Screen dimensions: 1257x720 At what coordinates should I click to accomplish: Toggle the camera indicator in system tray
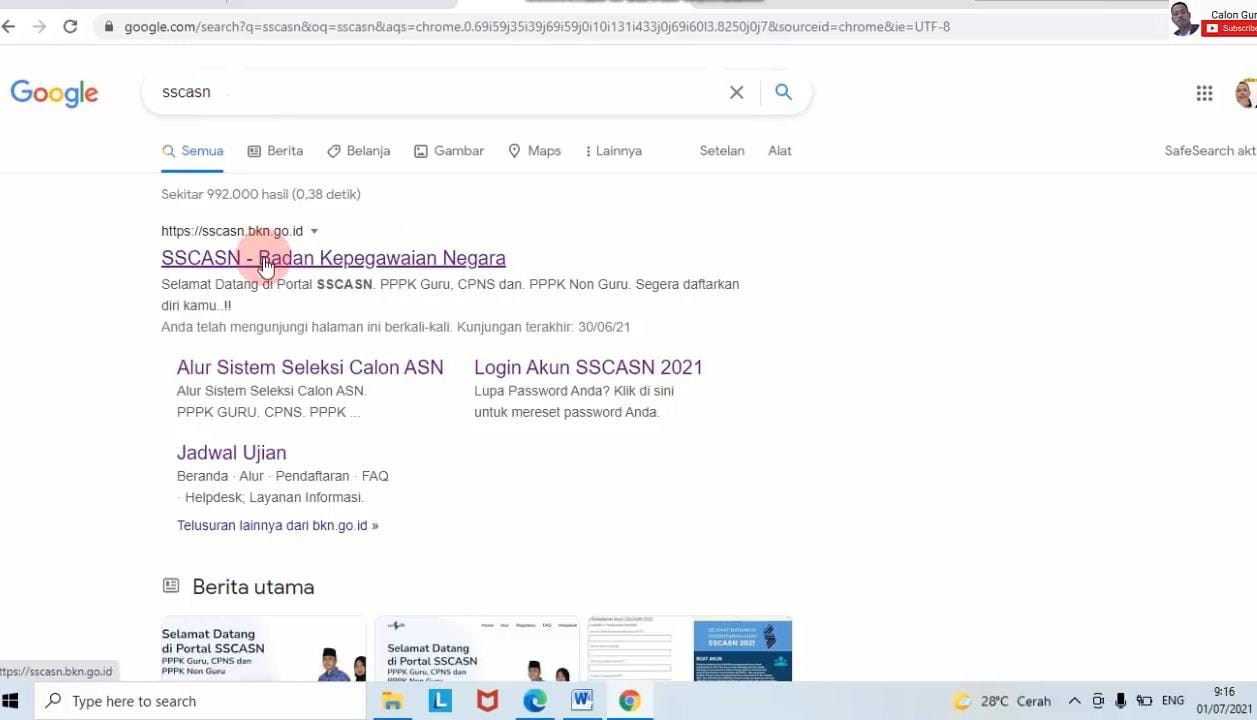pos(1097,701)
